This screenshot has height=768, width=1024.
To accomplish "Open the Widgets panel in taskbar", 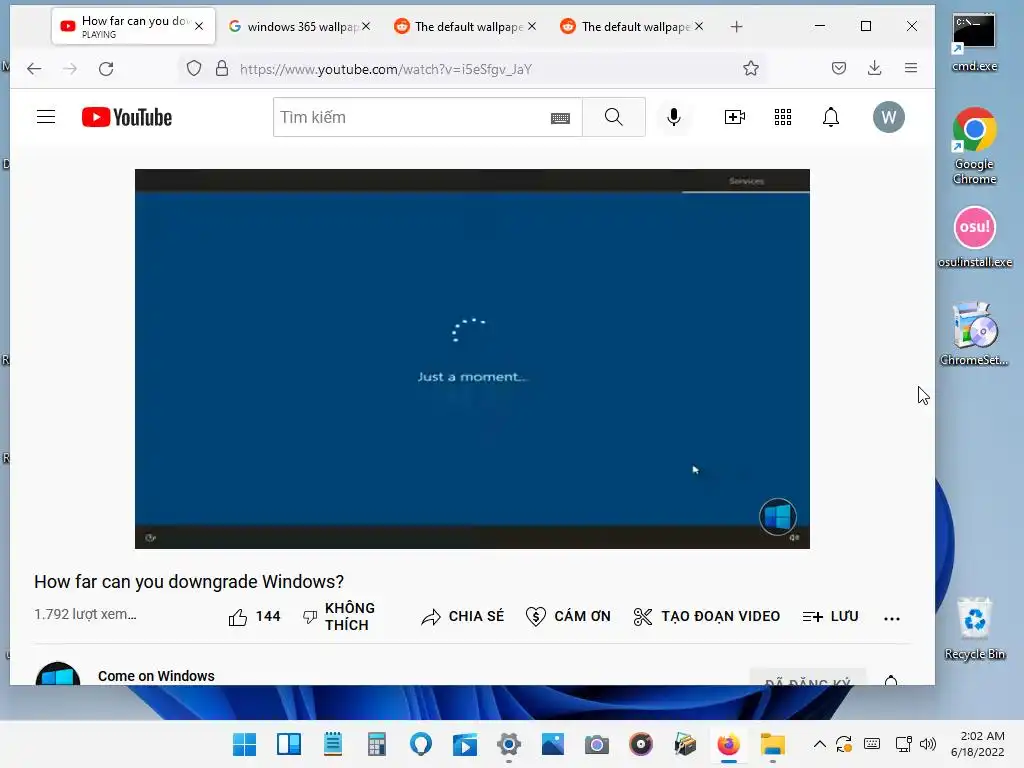I will (289, 744).
